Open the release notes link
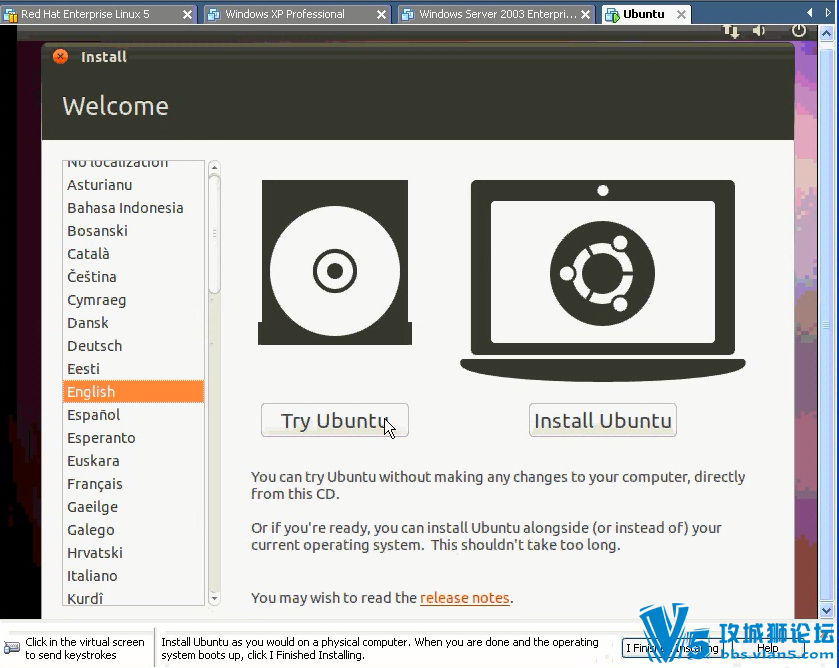839x668 pixels. click(464, 597)
